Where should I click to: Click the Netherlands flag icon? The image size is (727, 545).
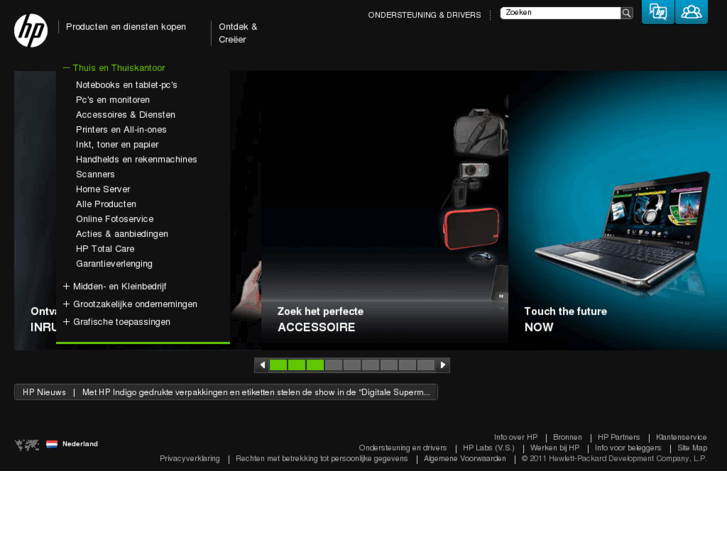(51, 444)
